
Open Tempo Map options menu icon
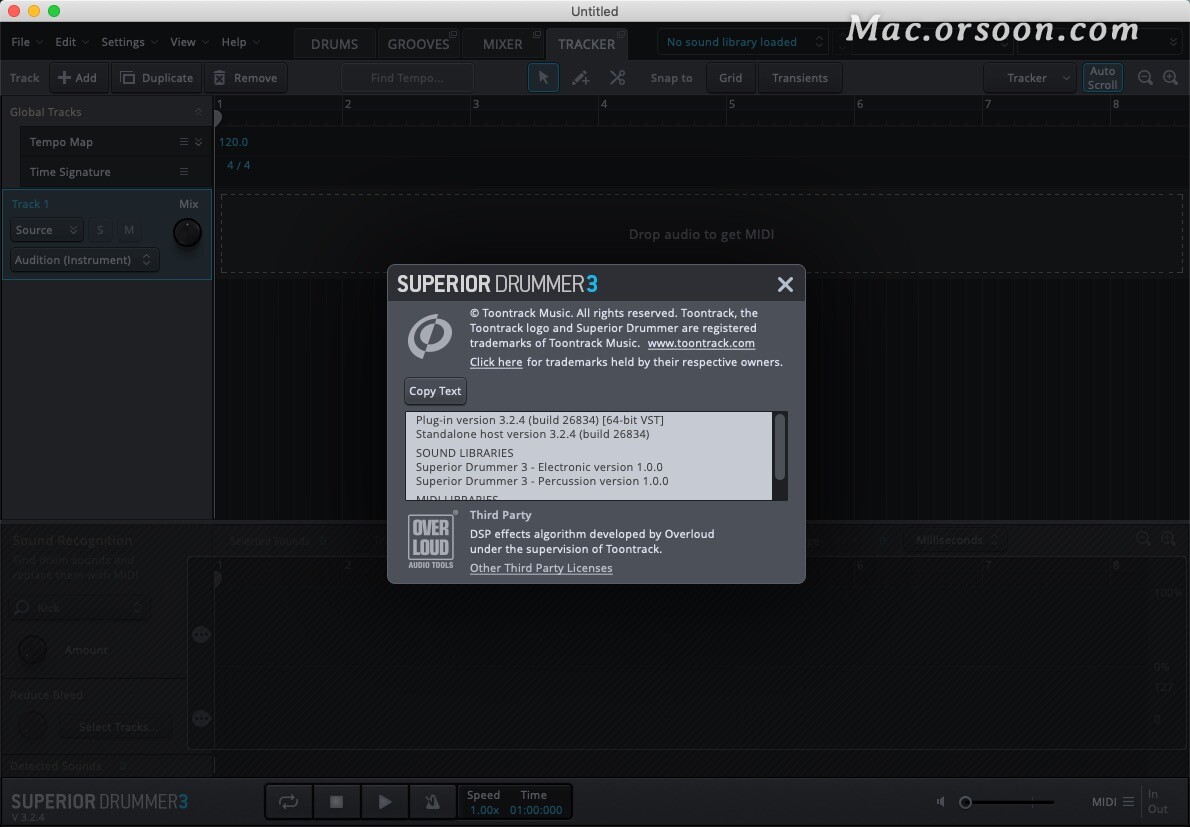tap(184, 142)
